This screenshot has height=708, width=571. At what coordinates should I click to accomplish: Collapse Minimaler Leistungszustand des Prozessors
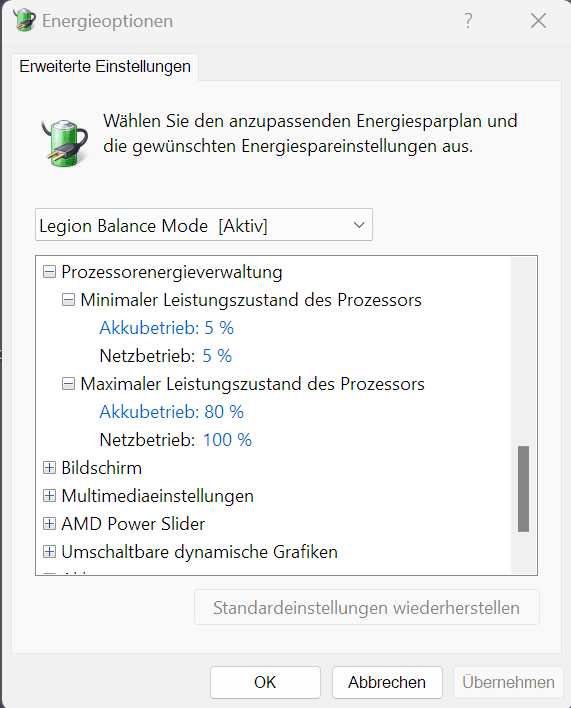pyautogui.click(x=68, y=300)
